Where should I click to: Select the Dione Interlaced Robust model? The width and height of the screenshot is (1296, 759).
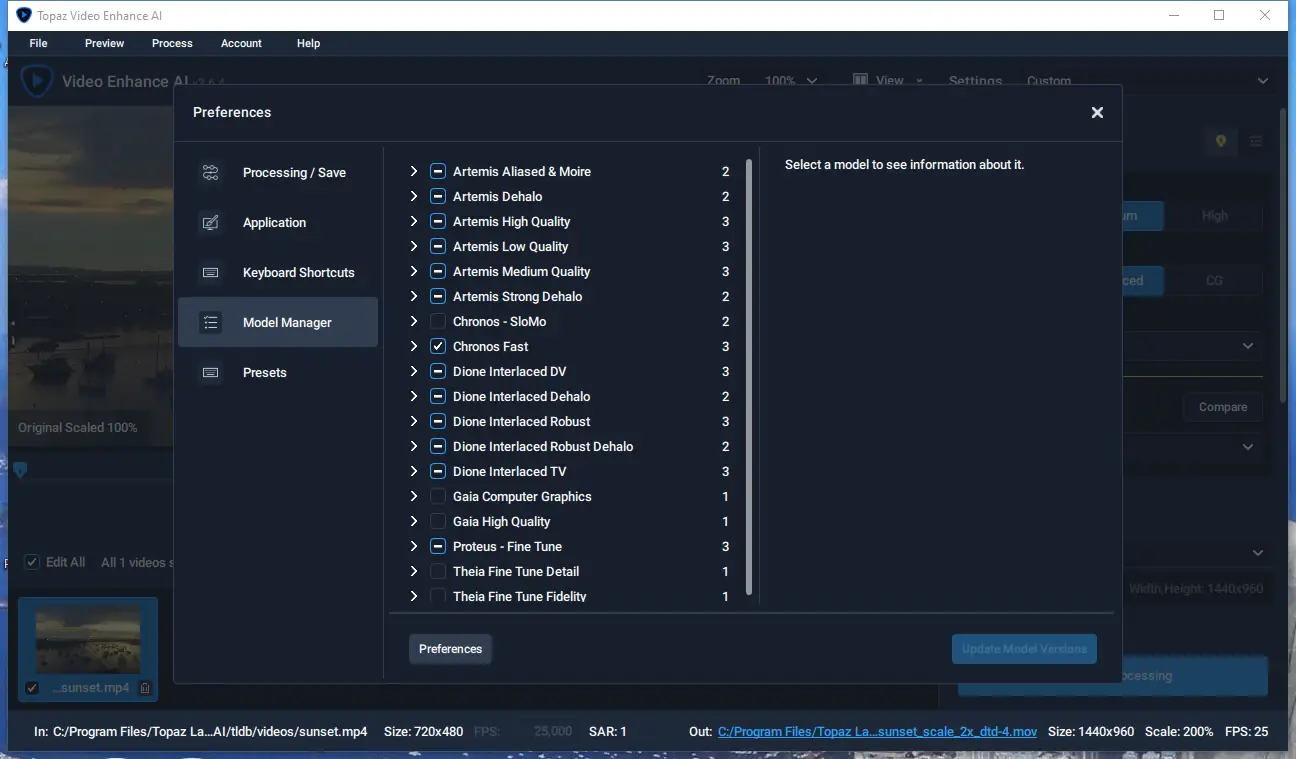coord(521,421)
